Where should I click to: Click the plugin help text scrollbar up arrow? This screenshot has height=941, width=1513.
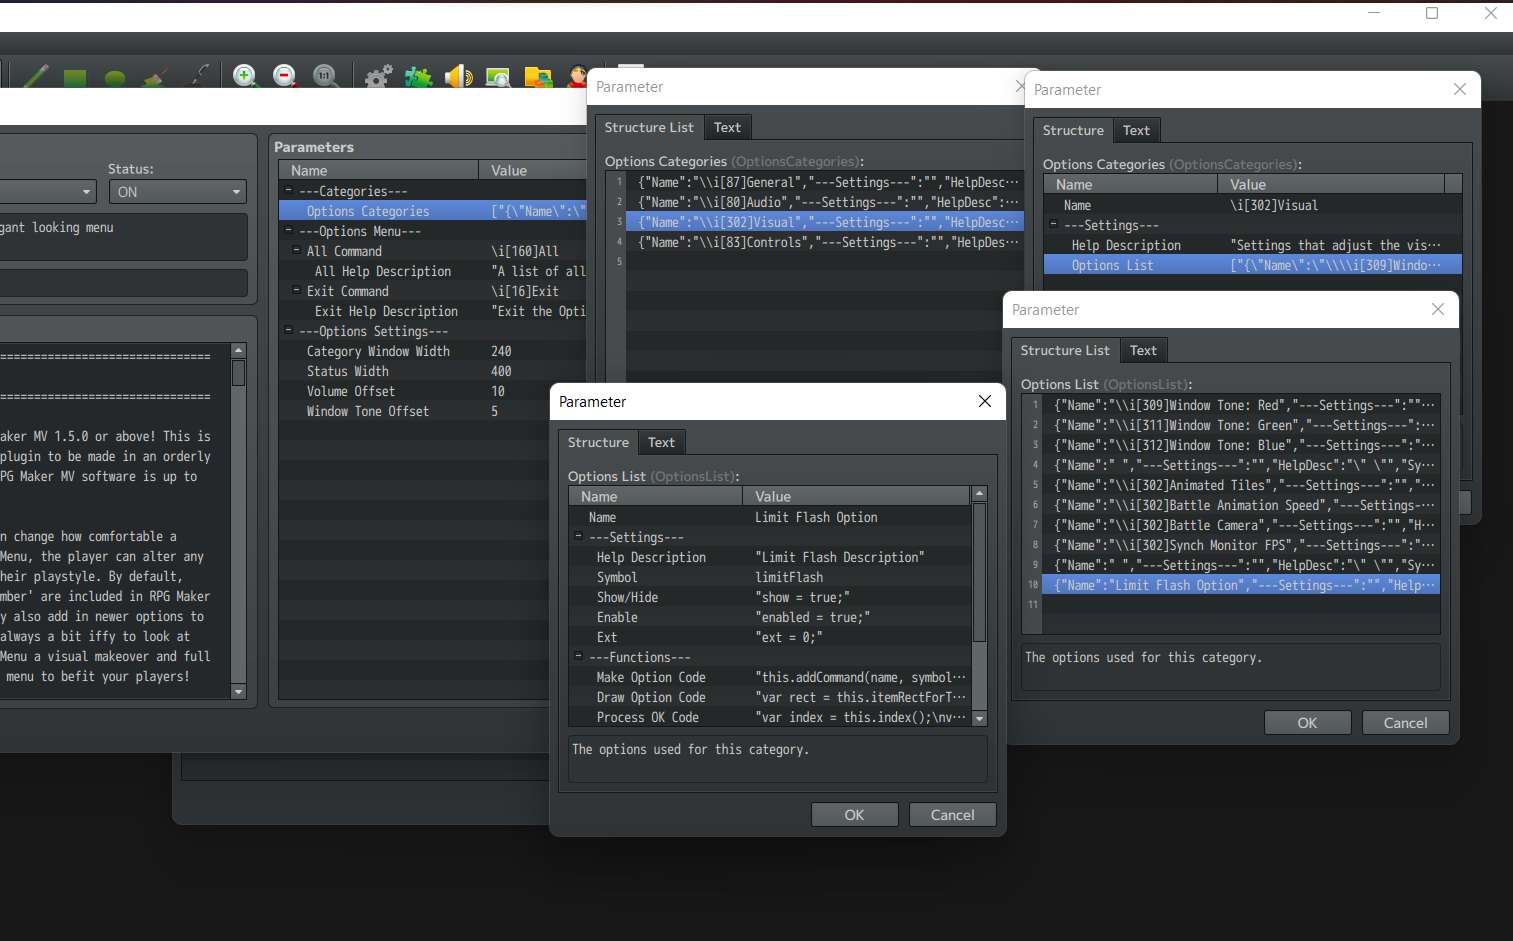coord(238,350)
